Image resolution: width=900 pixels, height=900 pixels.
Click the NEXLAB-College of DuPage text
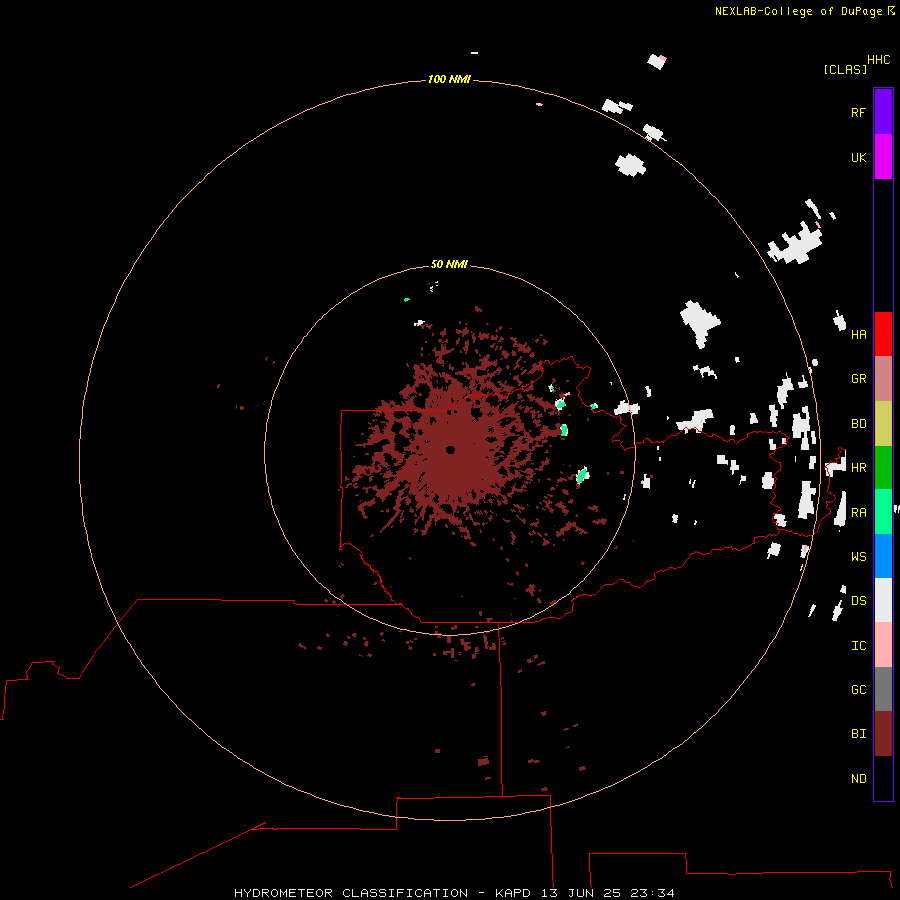(798, 11)
